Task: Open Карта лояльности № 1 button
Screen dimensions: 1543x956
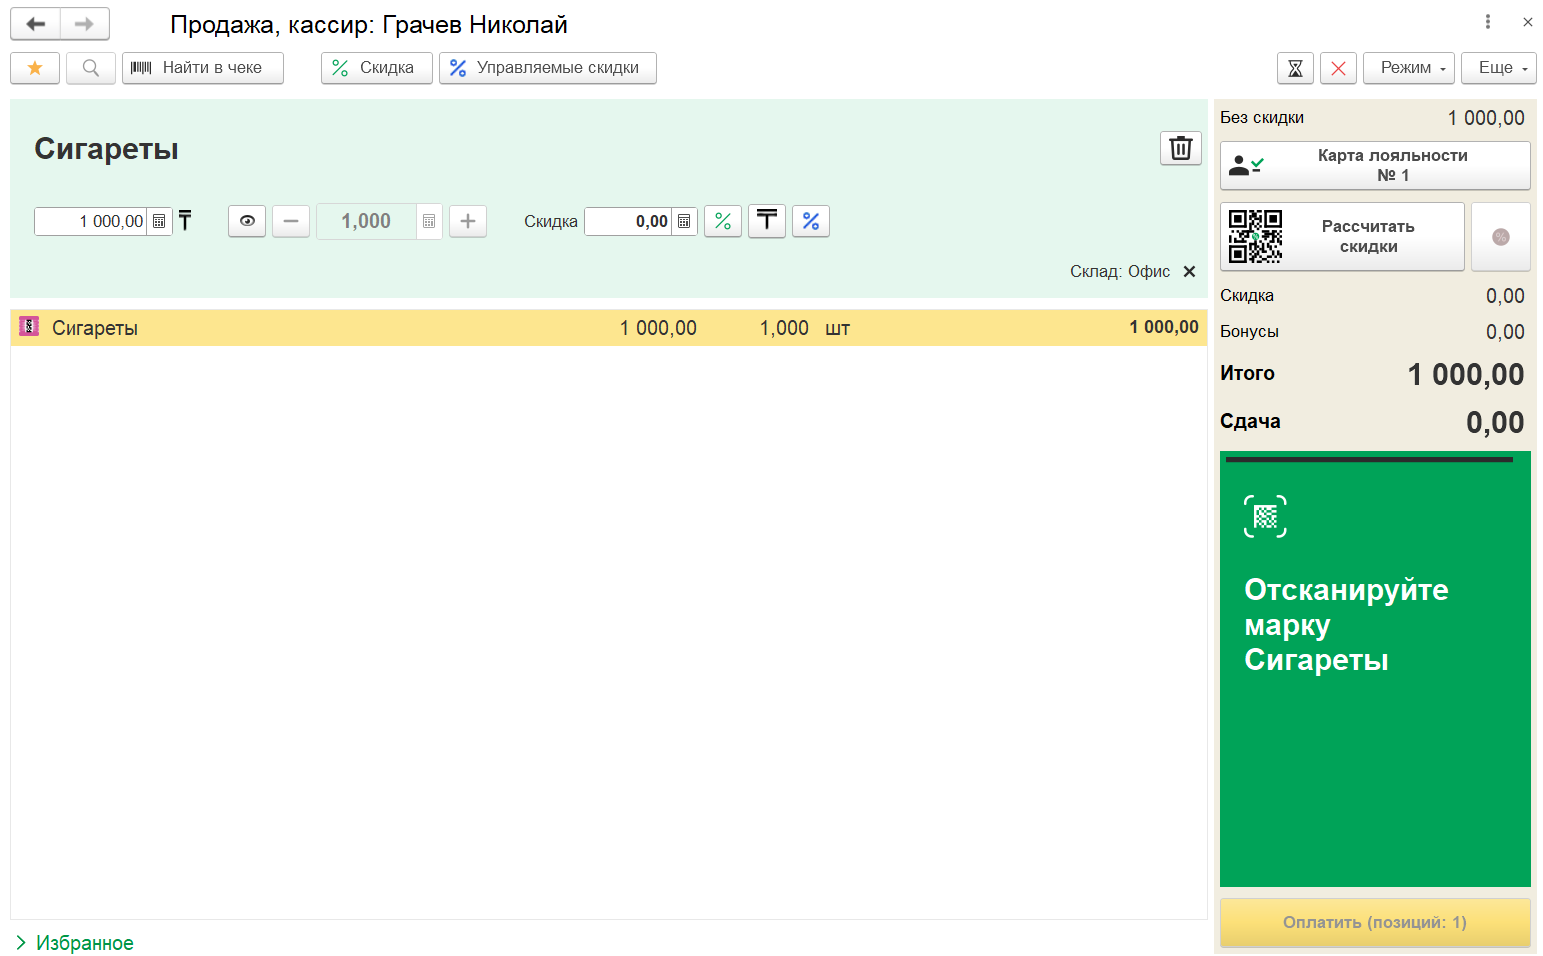Action: (x=1375, y=165)
